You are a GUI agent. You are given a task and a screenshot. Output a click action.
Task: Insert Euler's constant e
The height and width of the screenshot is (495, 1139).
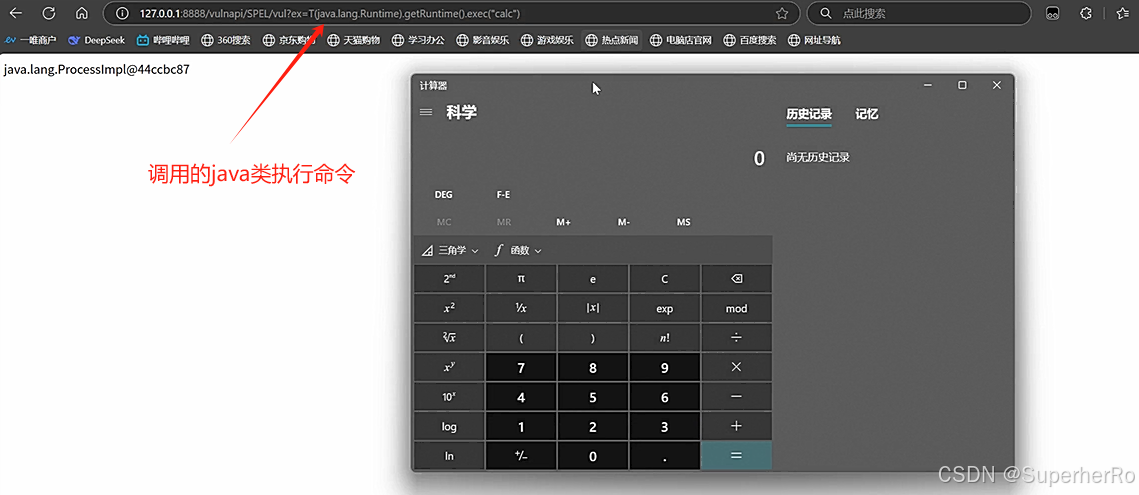tap(593, 279)
